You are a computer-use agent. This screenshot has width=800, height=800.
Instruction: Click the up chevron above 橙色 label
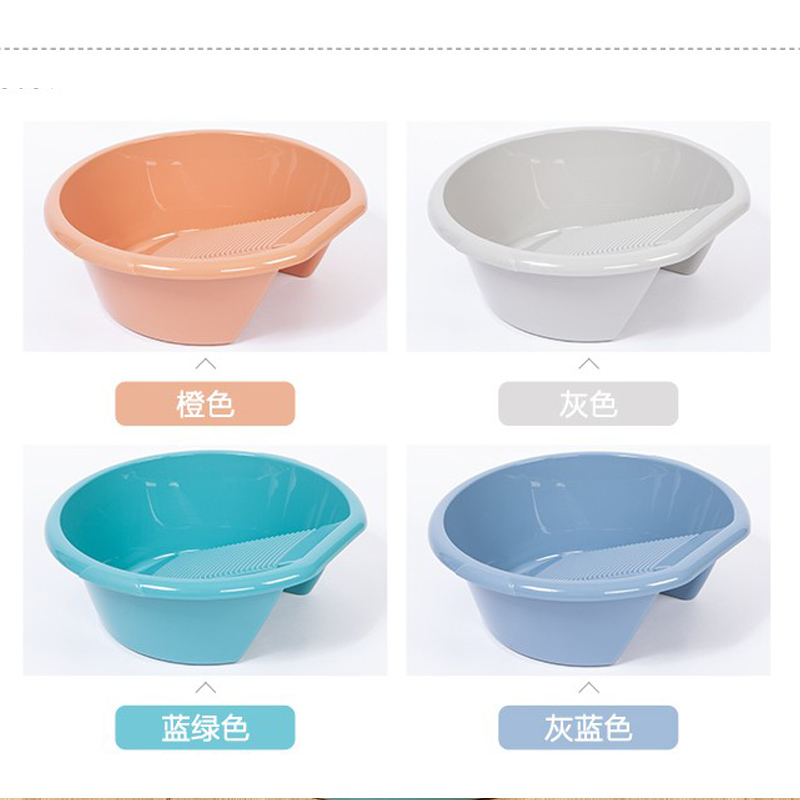point(206,363)
